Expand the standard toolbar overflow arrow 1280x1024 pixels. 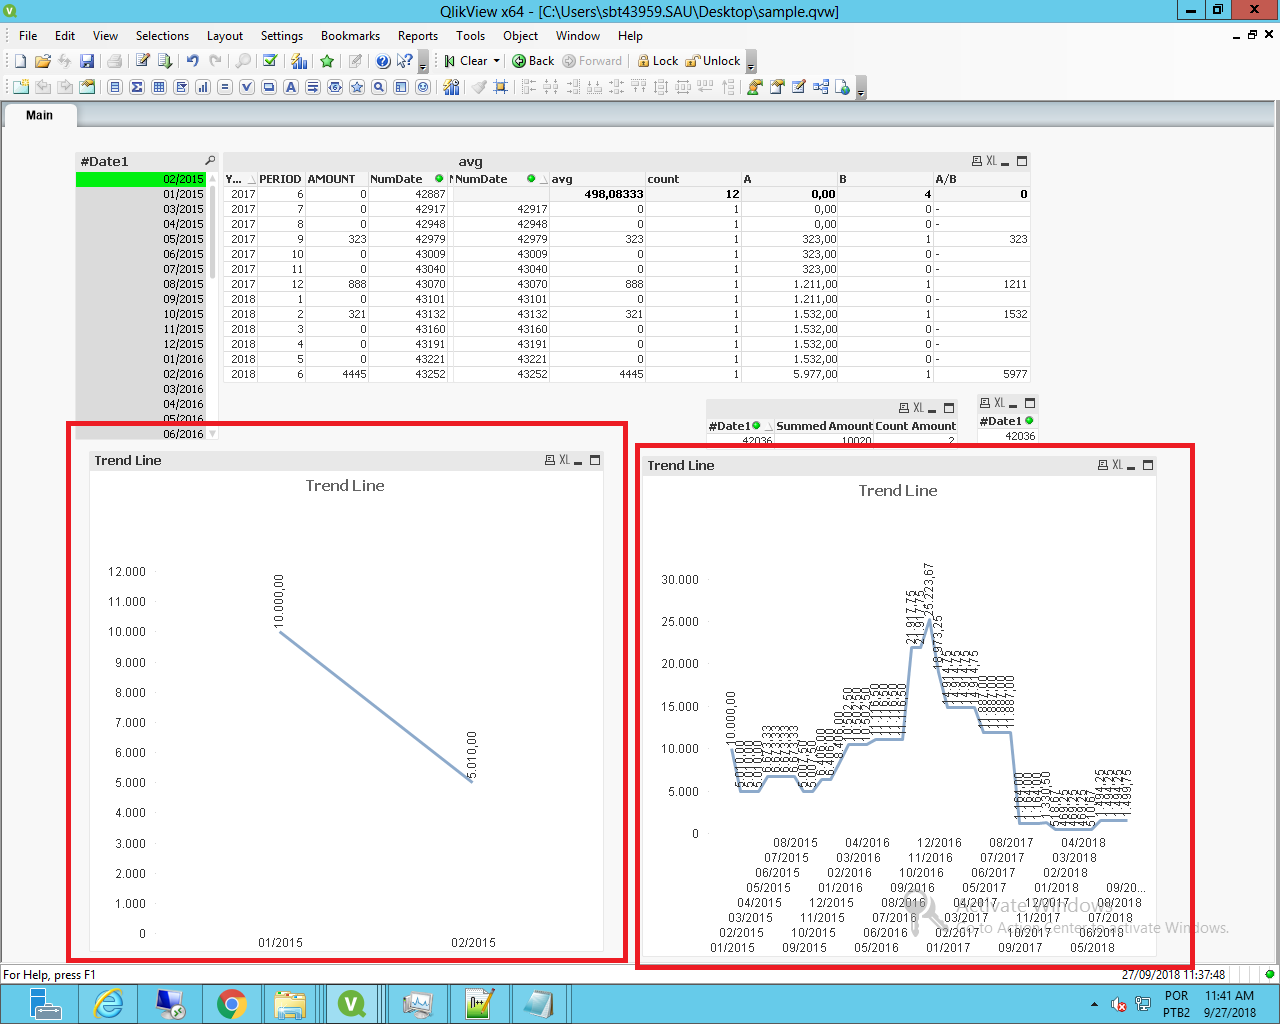pos(423,64)
